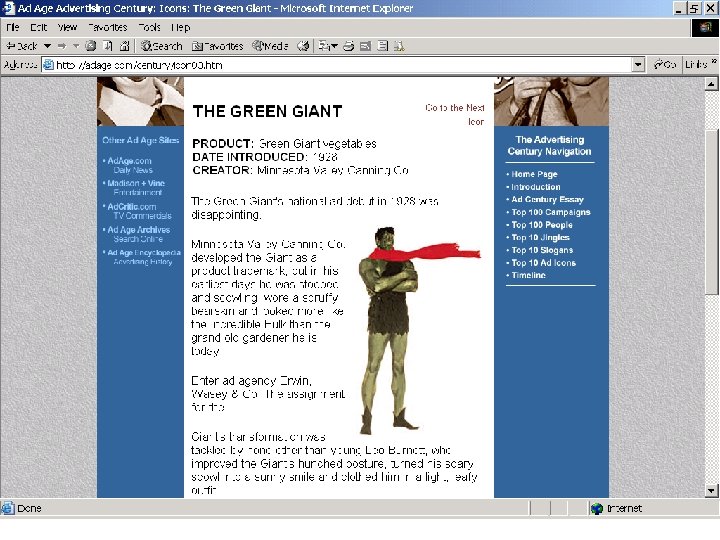Click The Advertising Century Navigation heading
The height and width of the screenshot is (540, 720).
point(550,146)
